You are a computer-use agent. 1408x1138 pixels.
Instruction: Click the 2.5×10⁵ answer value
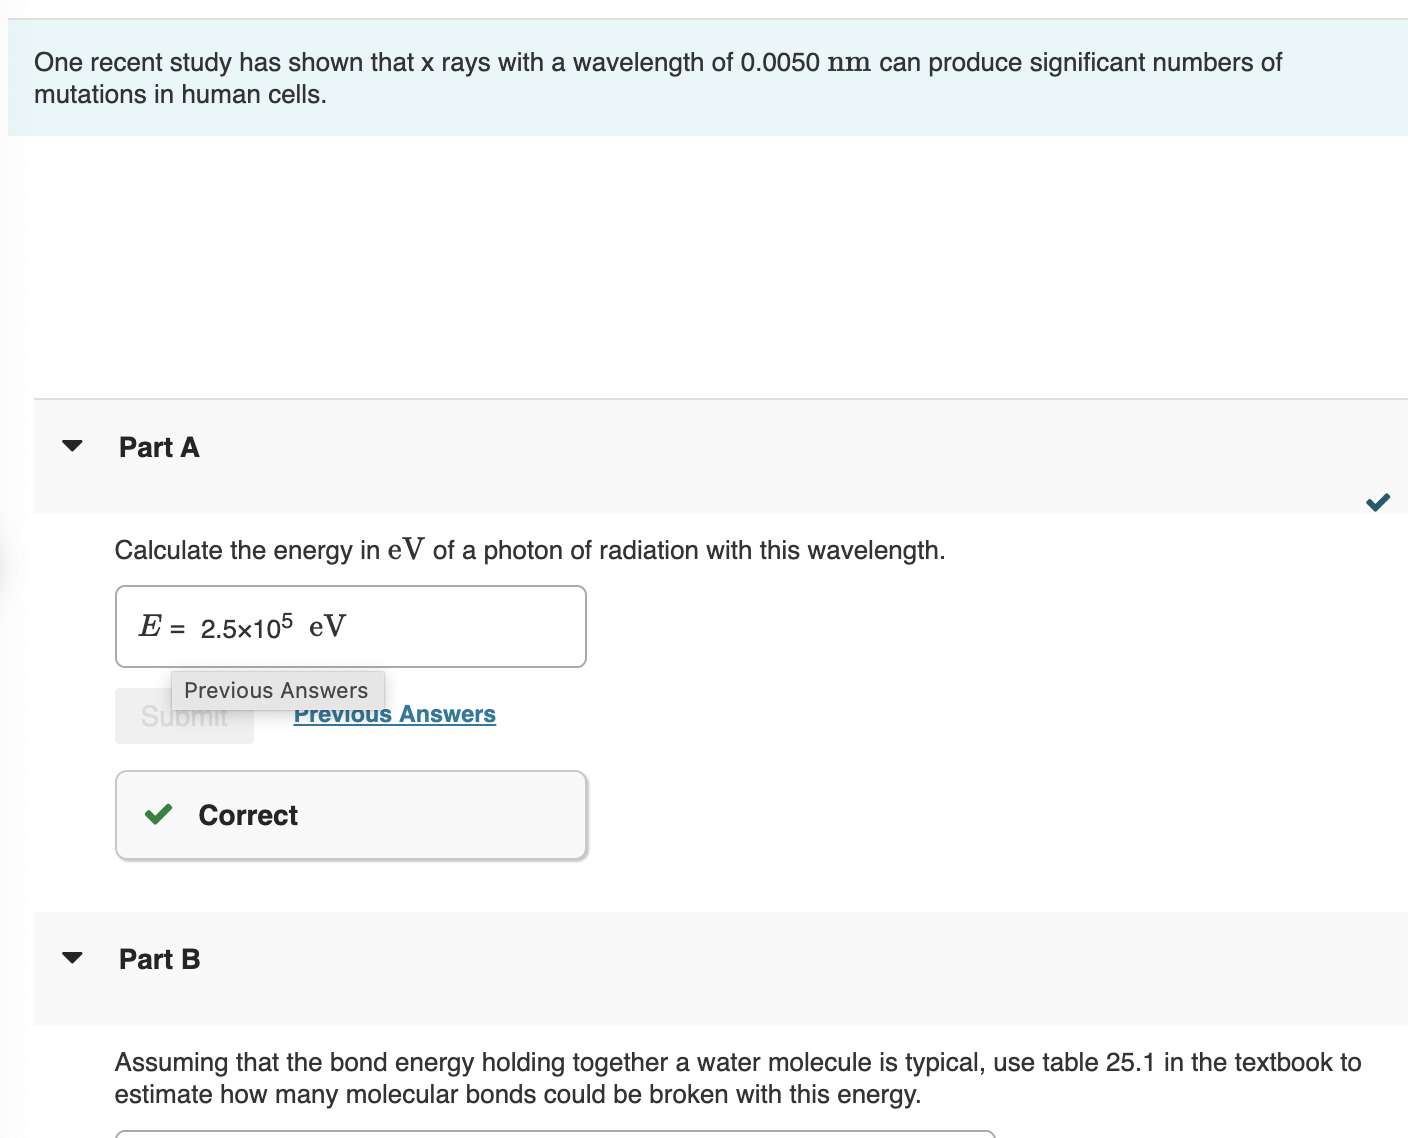pos(246,627)
